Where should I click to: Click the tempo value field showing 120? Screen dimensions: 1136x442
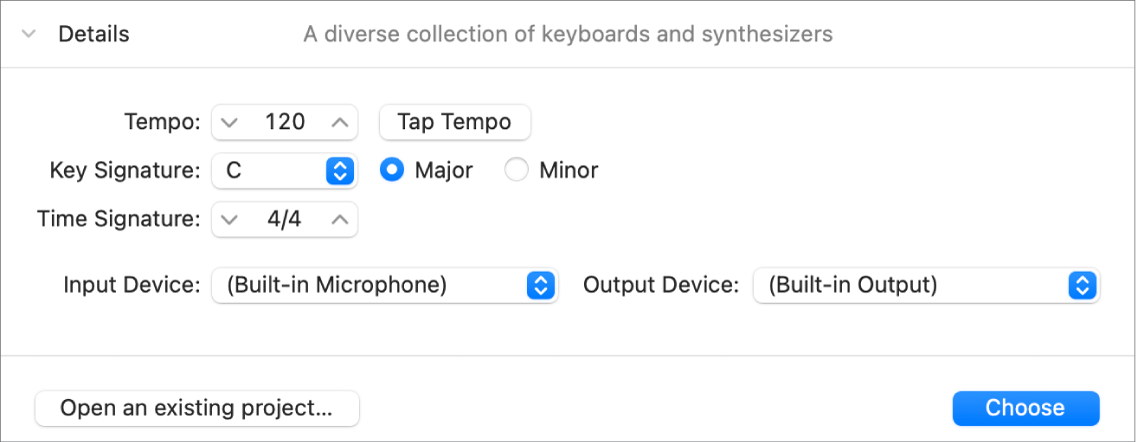[x=285, y=122]
